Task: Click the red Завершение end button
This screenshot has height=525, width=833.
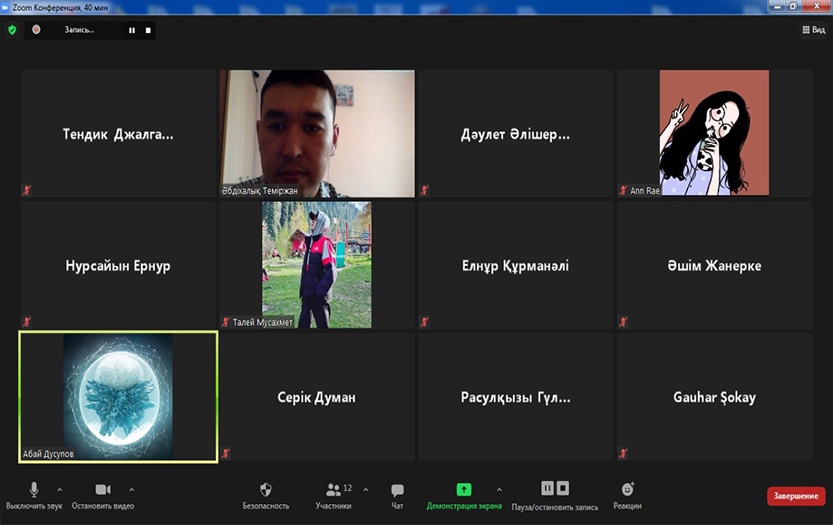Action: click(x=796, y=496)
